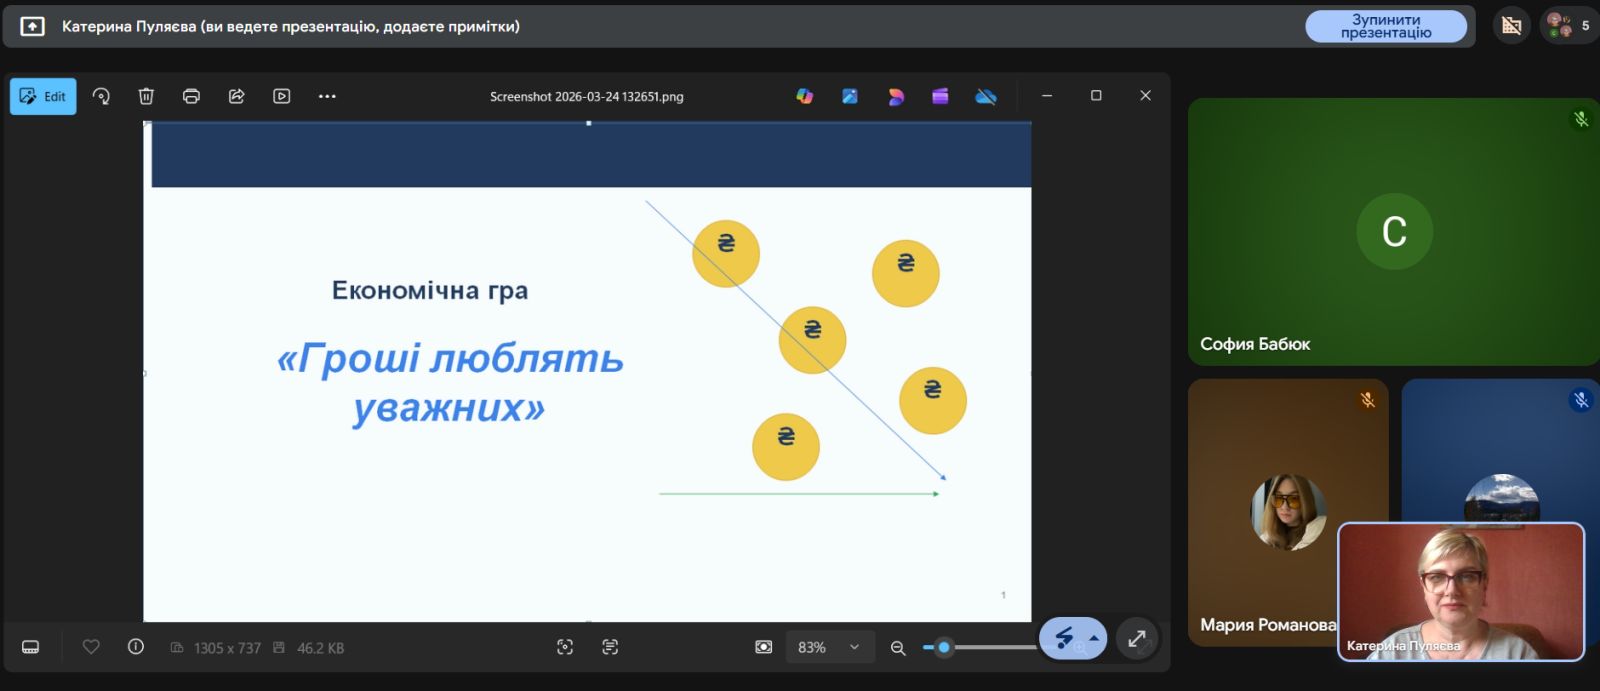Viewport: 1600px width, 691px height.
Task: Expand the annotation tool arrow menu
Action: 1094,638
